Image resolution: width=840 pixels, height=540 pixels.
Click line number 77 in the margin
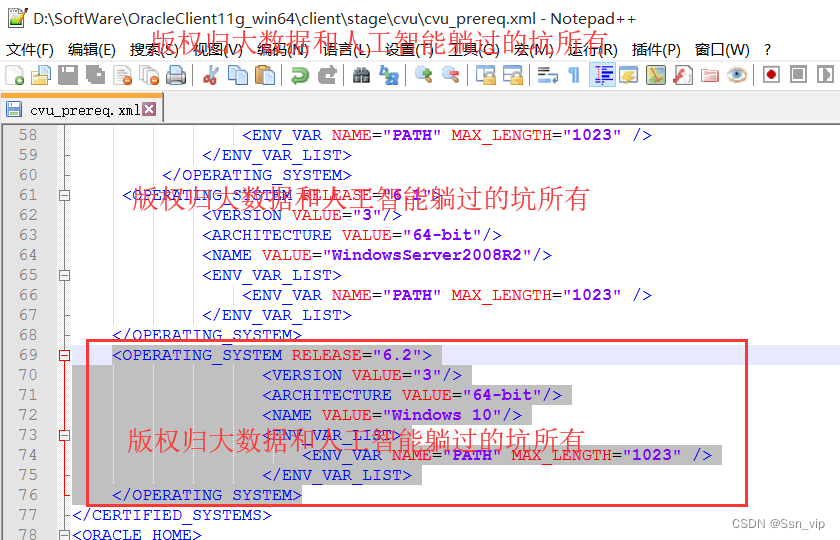(x=27, y=515)
